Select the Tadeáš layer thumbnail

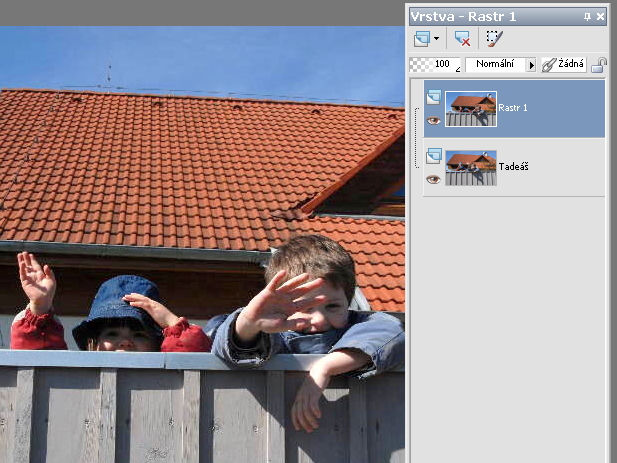point(471,168)
